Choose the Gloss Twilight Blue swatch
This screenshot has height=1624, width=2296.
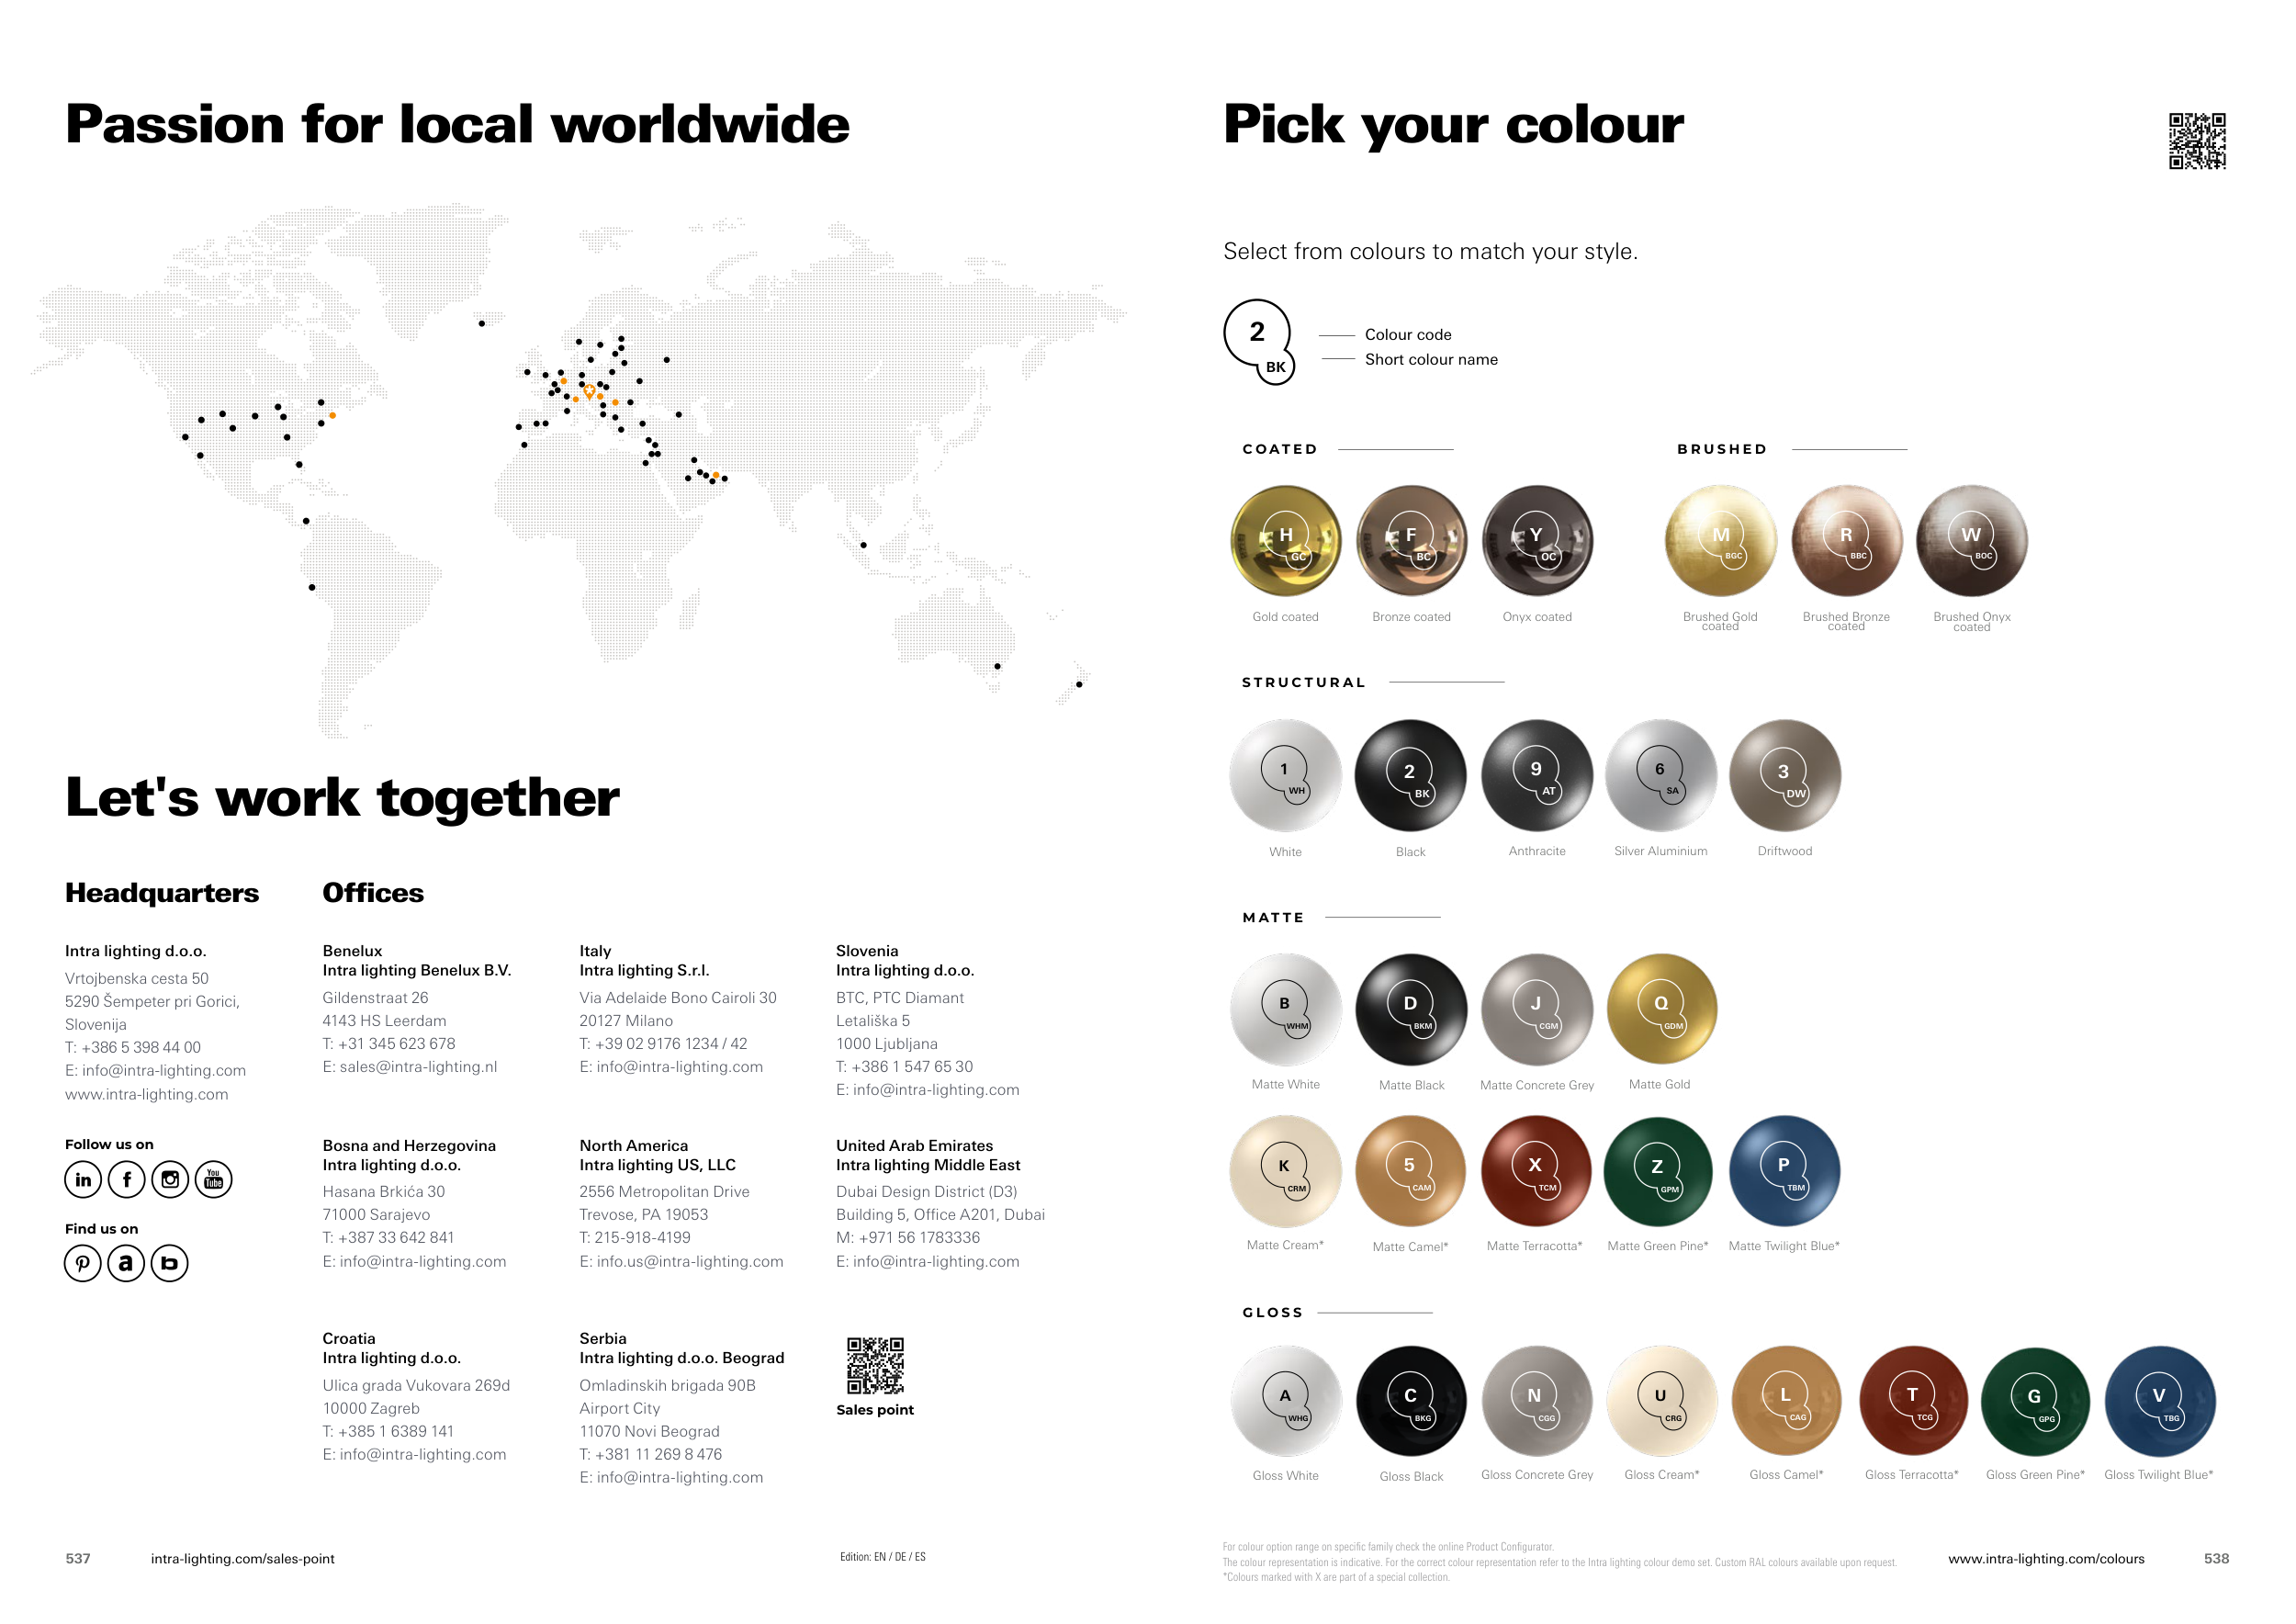point(2159,1401)
